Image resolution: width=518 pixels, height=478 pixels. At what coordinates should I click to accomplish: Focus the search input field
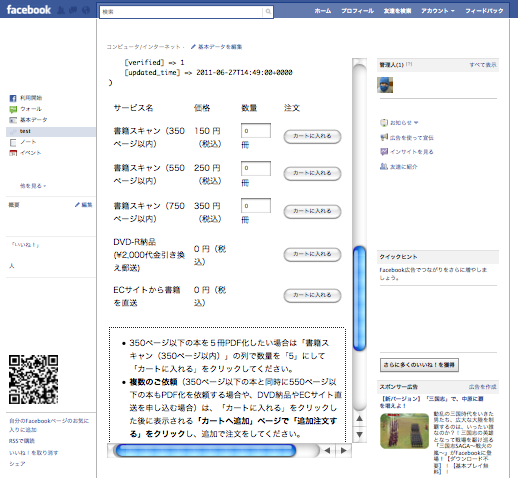[181, 12]
